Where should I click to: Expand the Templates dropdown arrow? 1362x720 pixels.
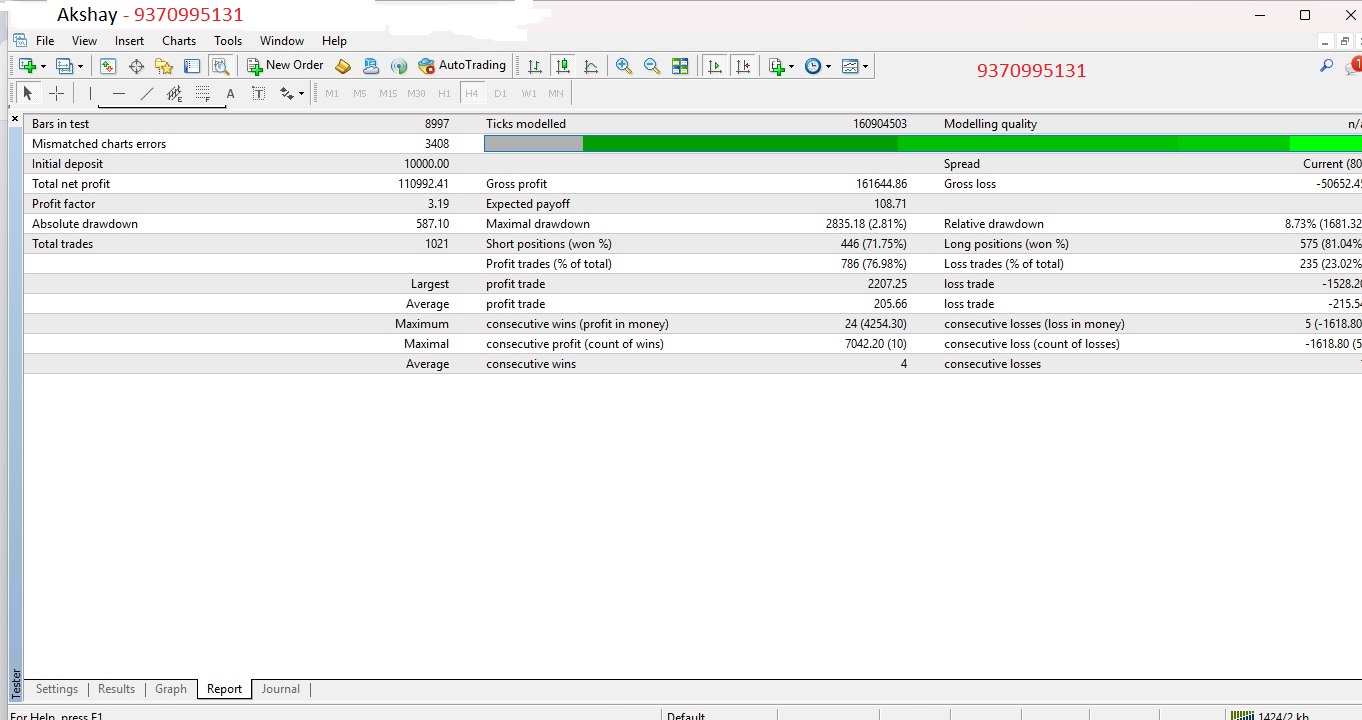[866, 67]
